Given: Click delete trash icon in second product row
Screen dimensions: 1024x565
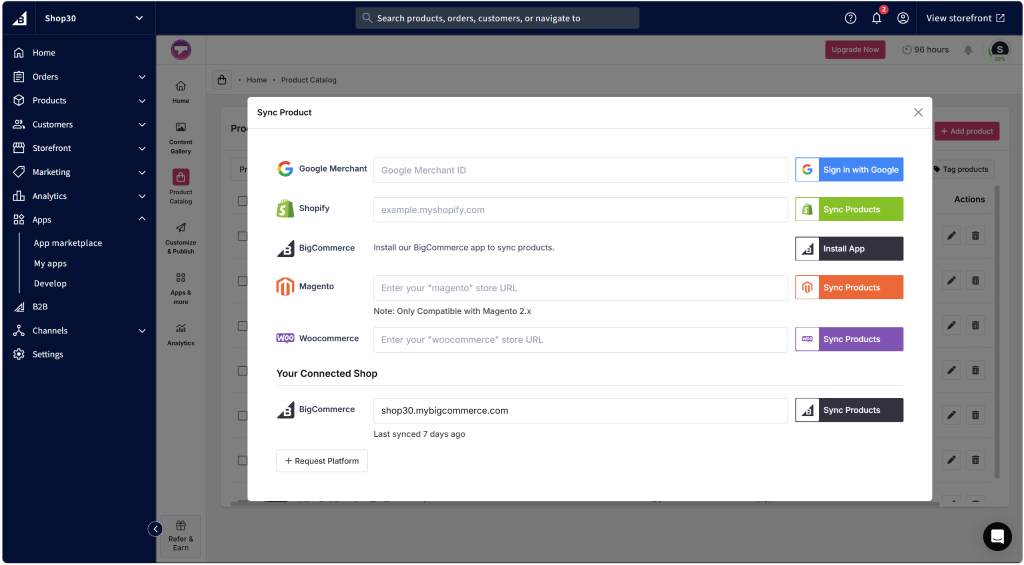Looking at the screenshot, I should (976, 280).
